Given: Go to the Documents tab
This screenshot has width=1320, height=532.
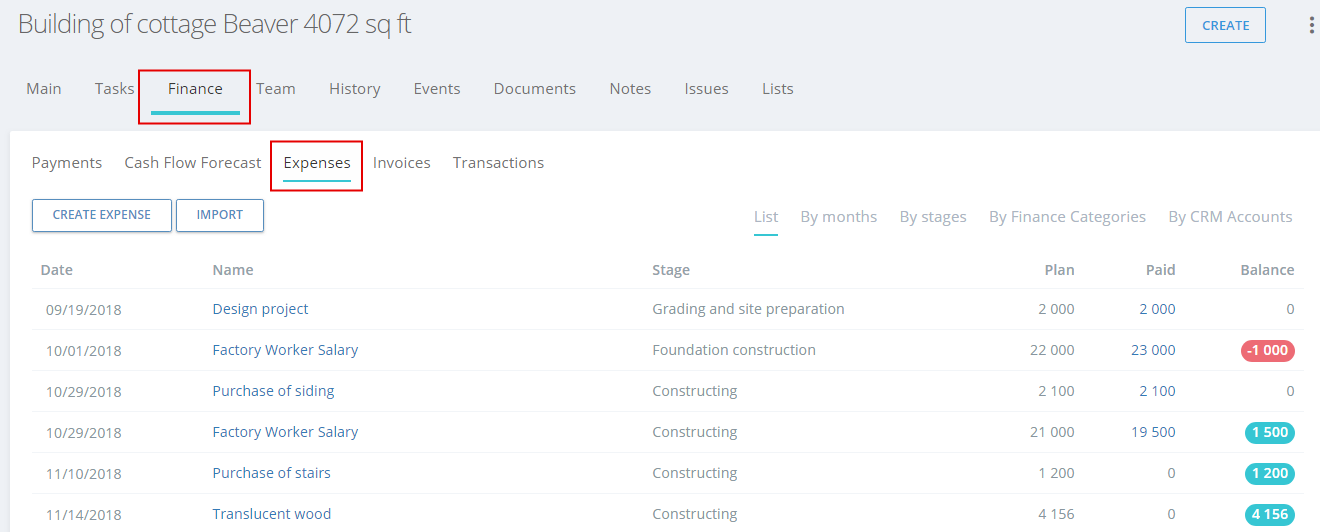Looking at the screenshot, I should point(535,89).
